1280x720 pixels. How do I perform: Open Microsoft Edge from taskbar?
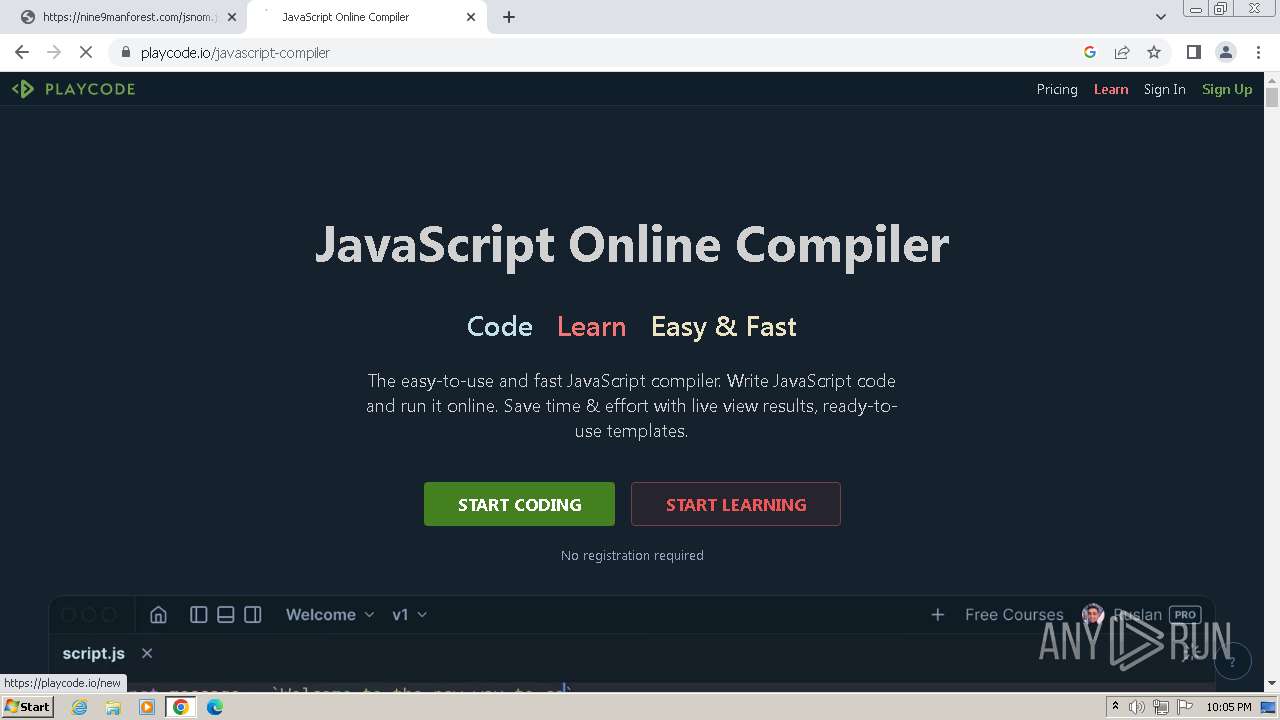click(215, 707)
